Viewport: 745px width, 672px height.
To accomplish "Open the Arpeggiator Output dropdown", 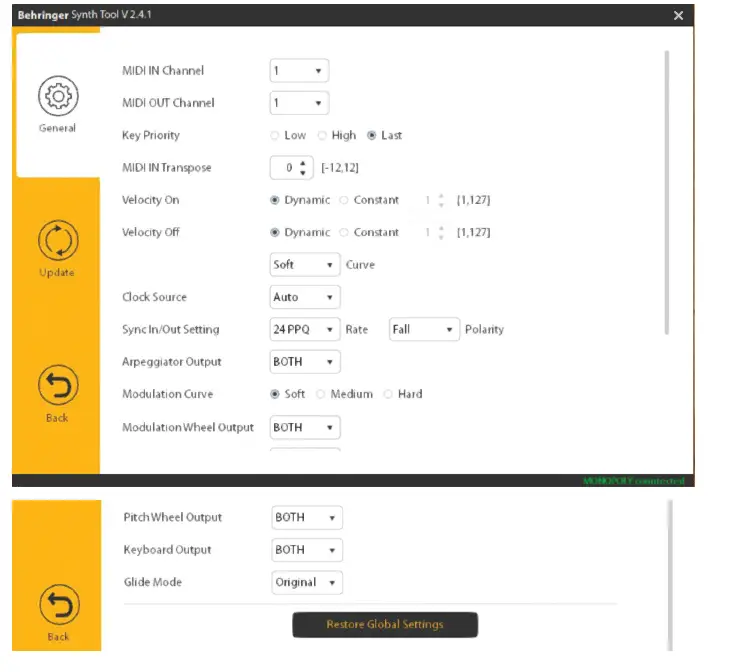I will (x=305, y=362).
